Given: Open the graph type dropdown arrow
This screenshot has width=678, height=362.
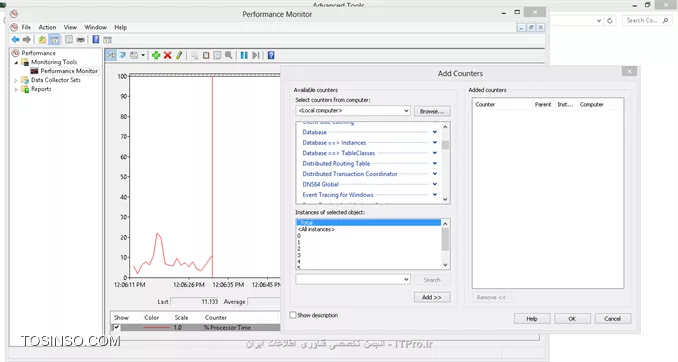Looking at the screenshot, I should [143, 55].
